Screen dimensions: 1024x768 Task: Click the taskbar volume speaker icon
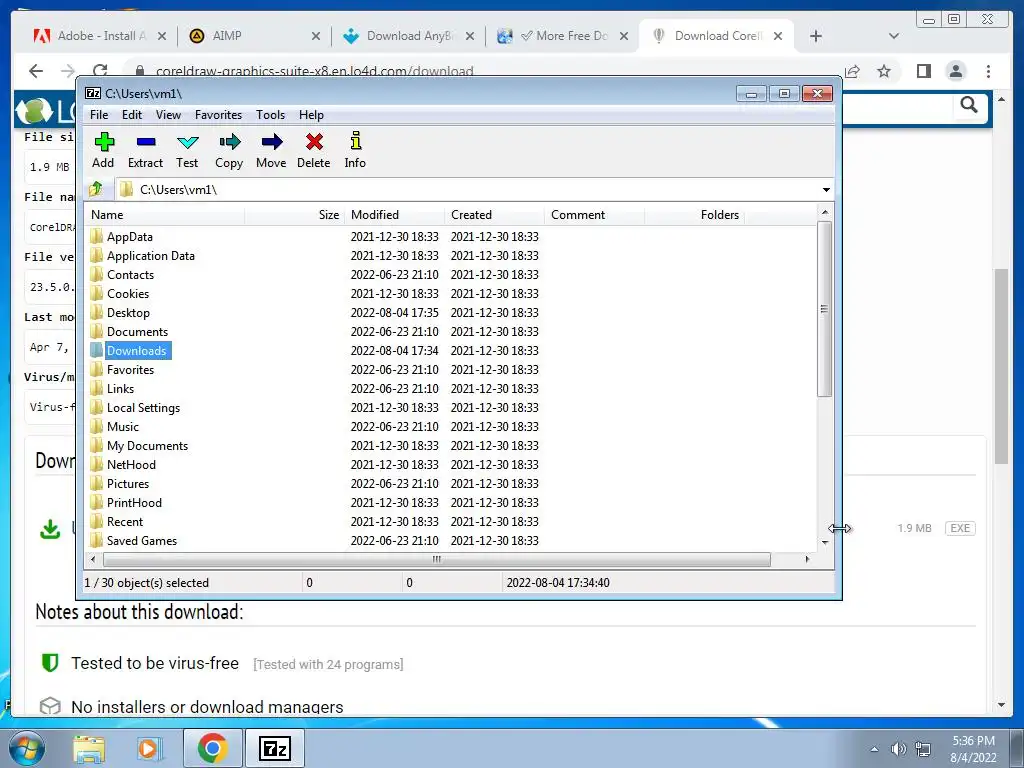[x=899, y=749]
